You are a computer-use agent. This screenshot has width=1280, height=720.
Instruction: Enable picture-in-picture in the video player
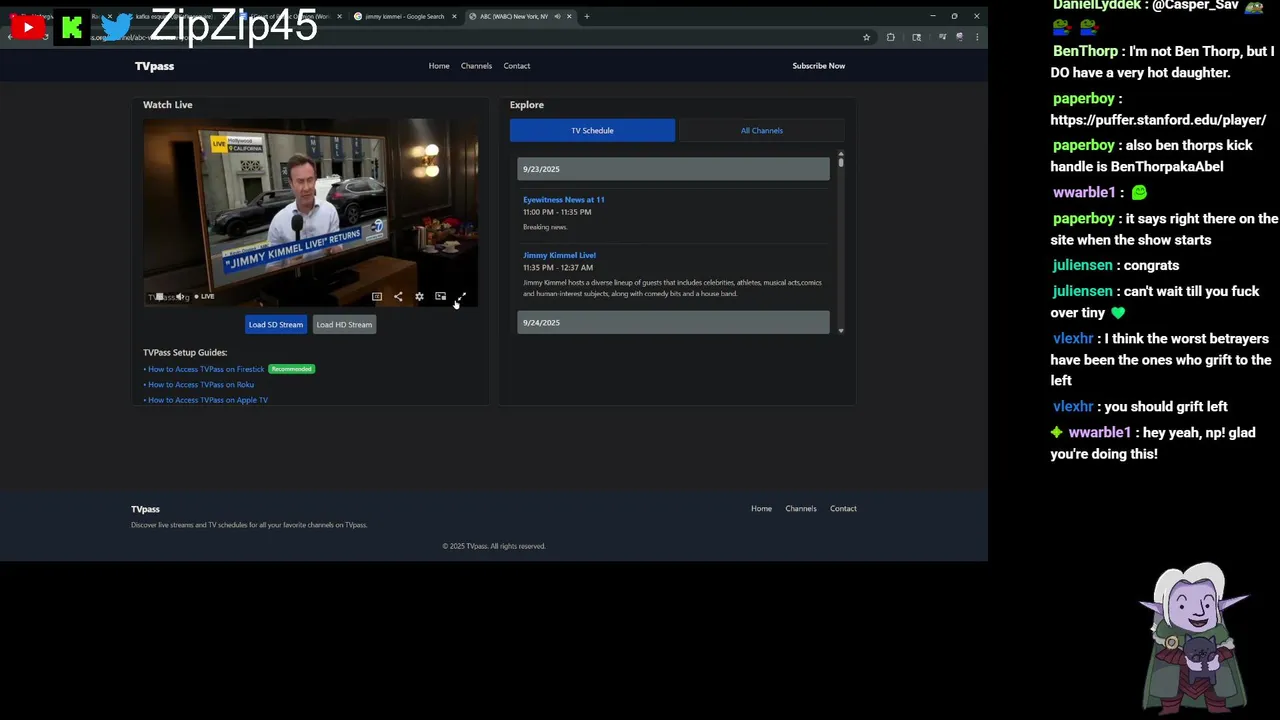[x=440, y=297]
